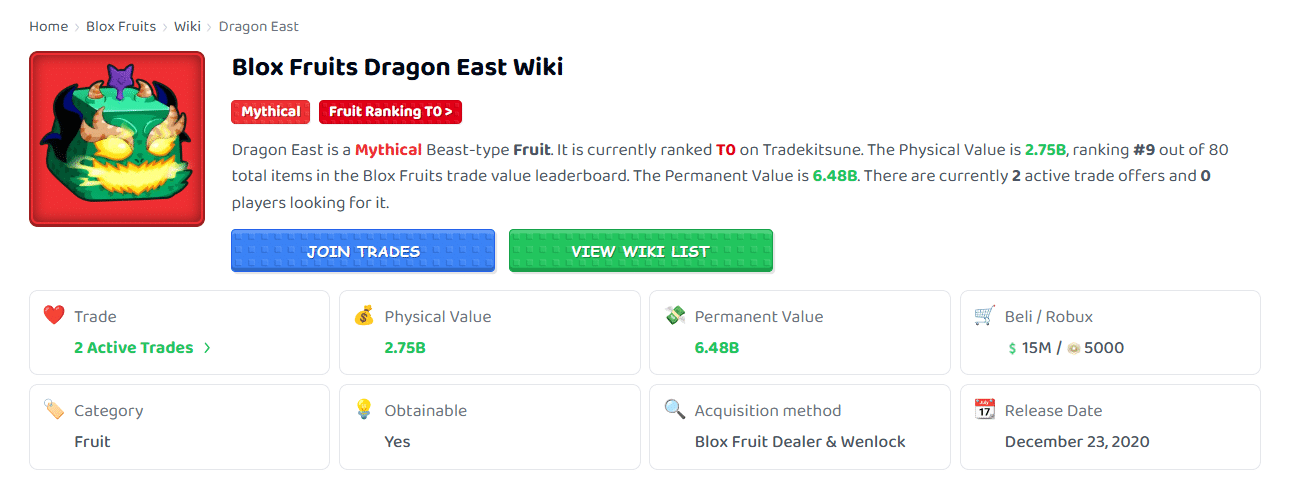Click the flying cash Permanent Value icon
Viewport: 1290px width, 490px height.
675,316
